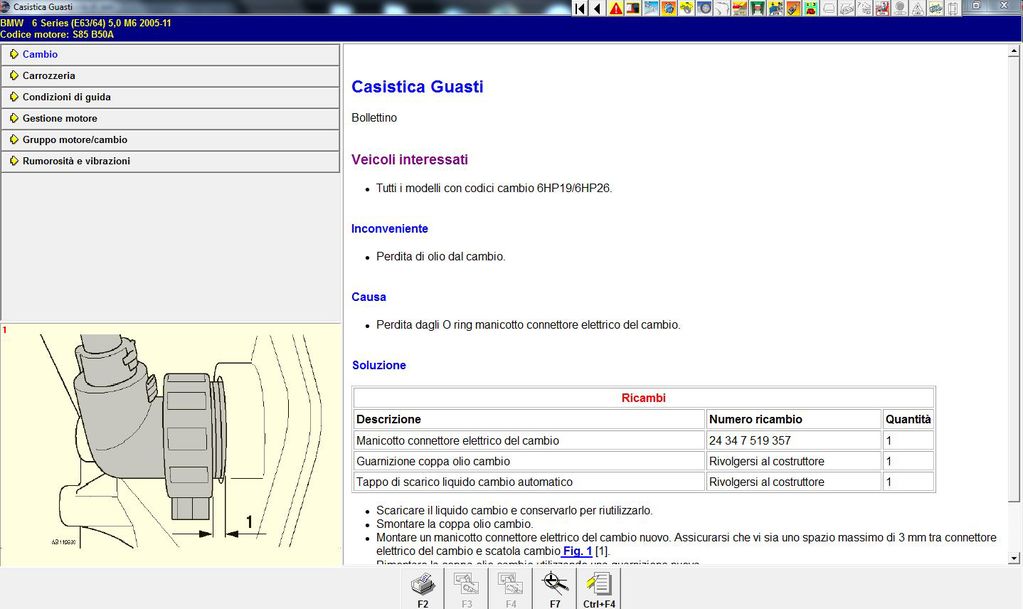Click the 6HP19/6HP26 models bullet

point(494,188)
